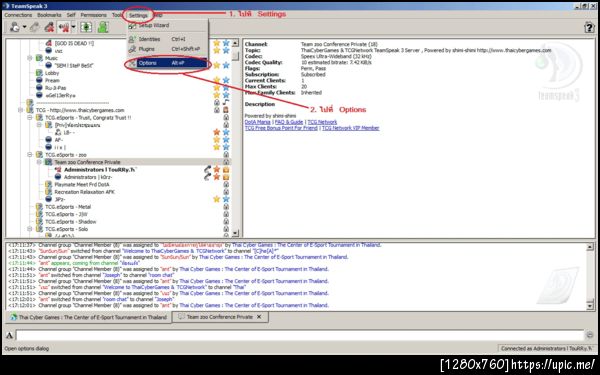
Task: Open the dropdown arrow beside the Connect icon
Action: 24,27
